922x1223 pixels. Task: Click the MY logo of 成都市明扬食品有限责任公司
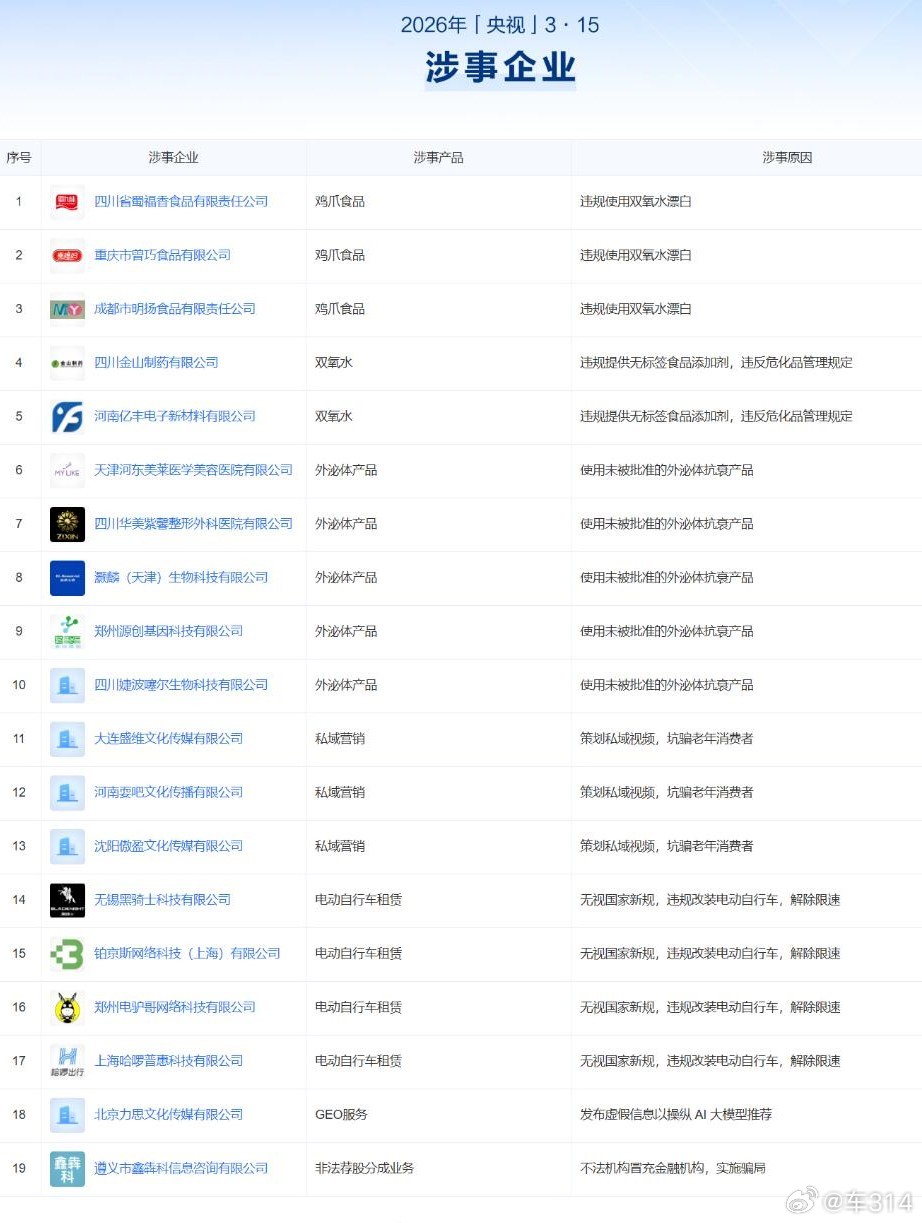tap(67, 309)
